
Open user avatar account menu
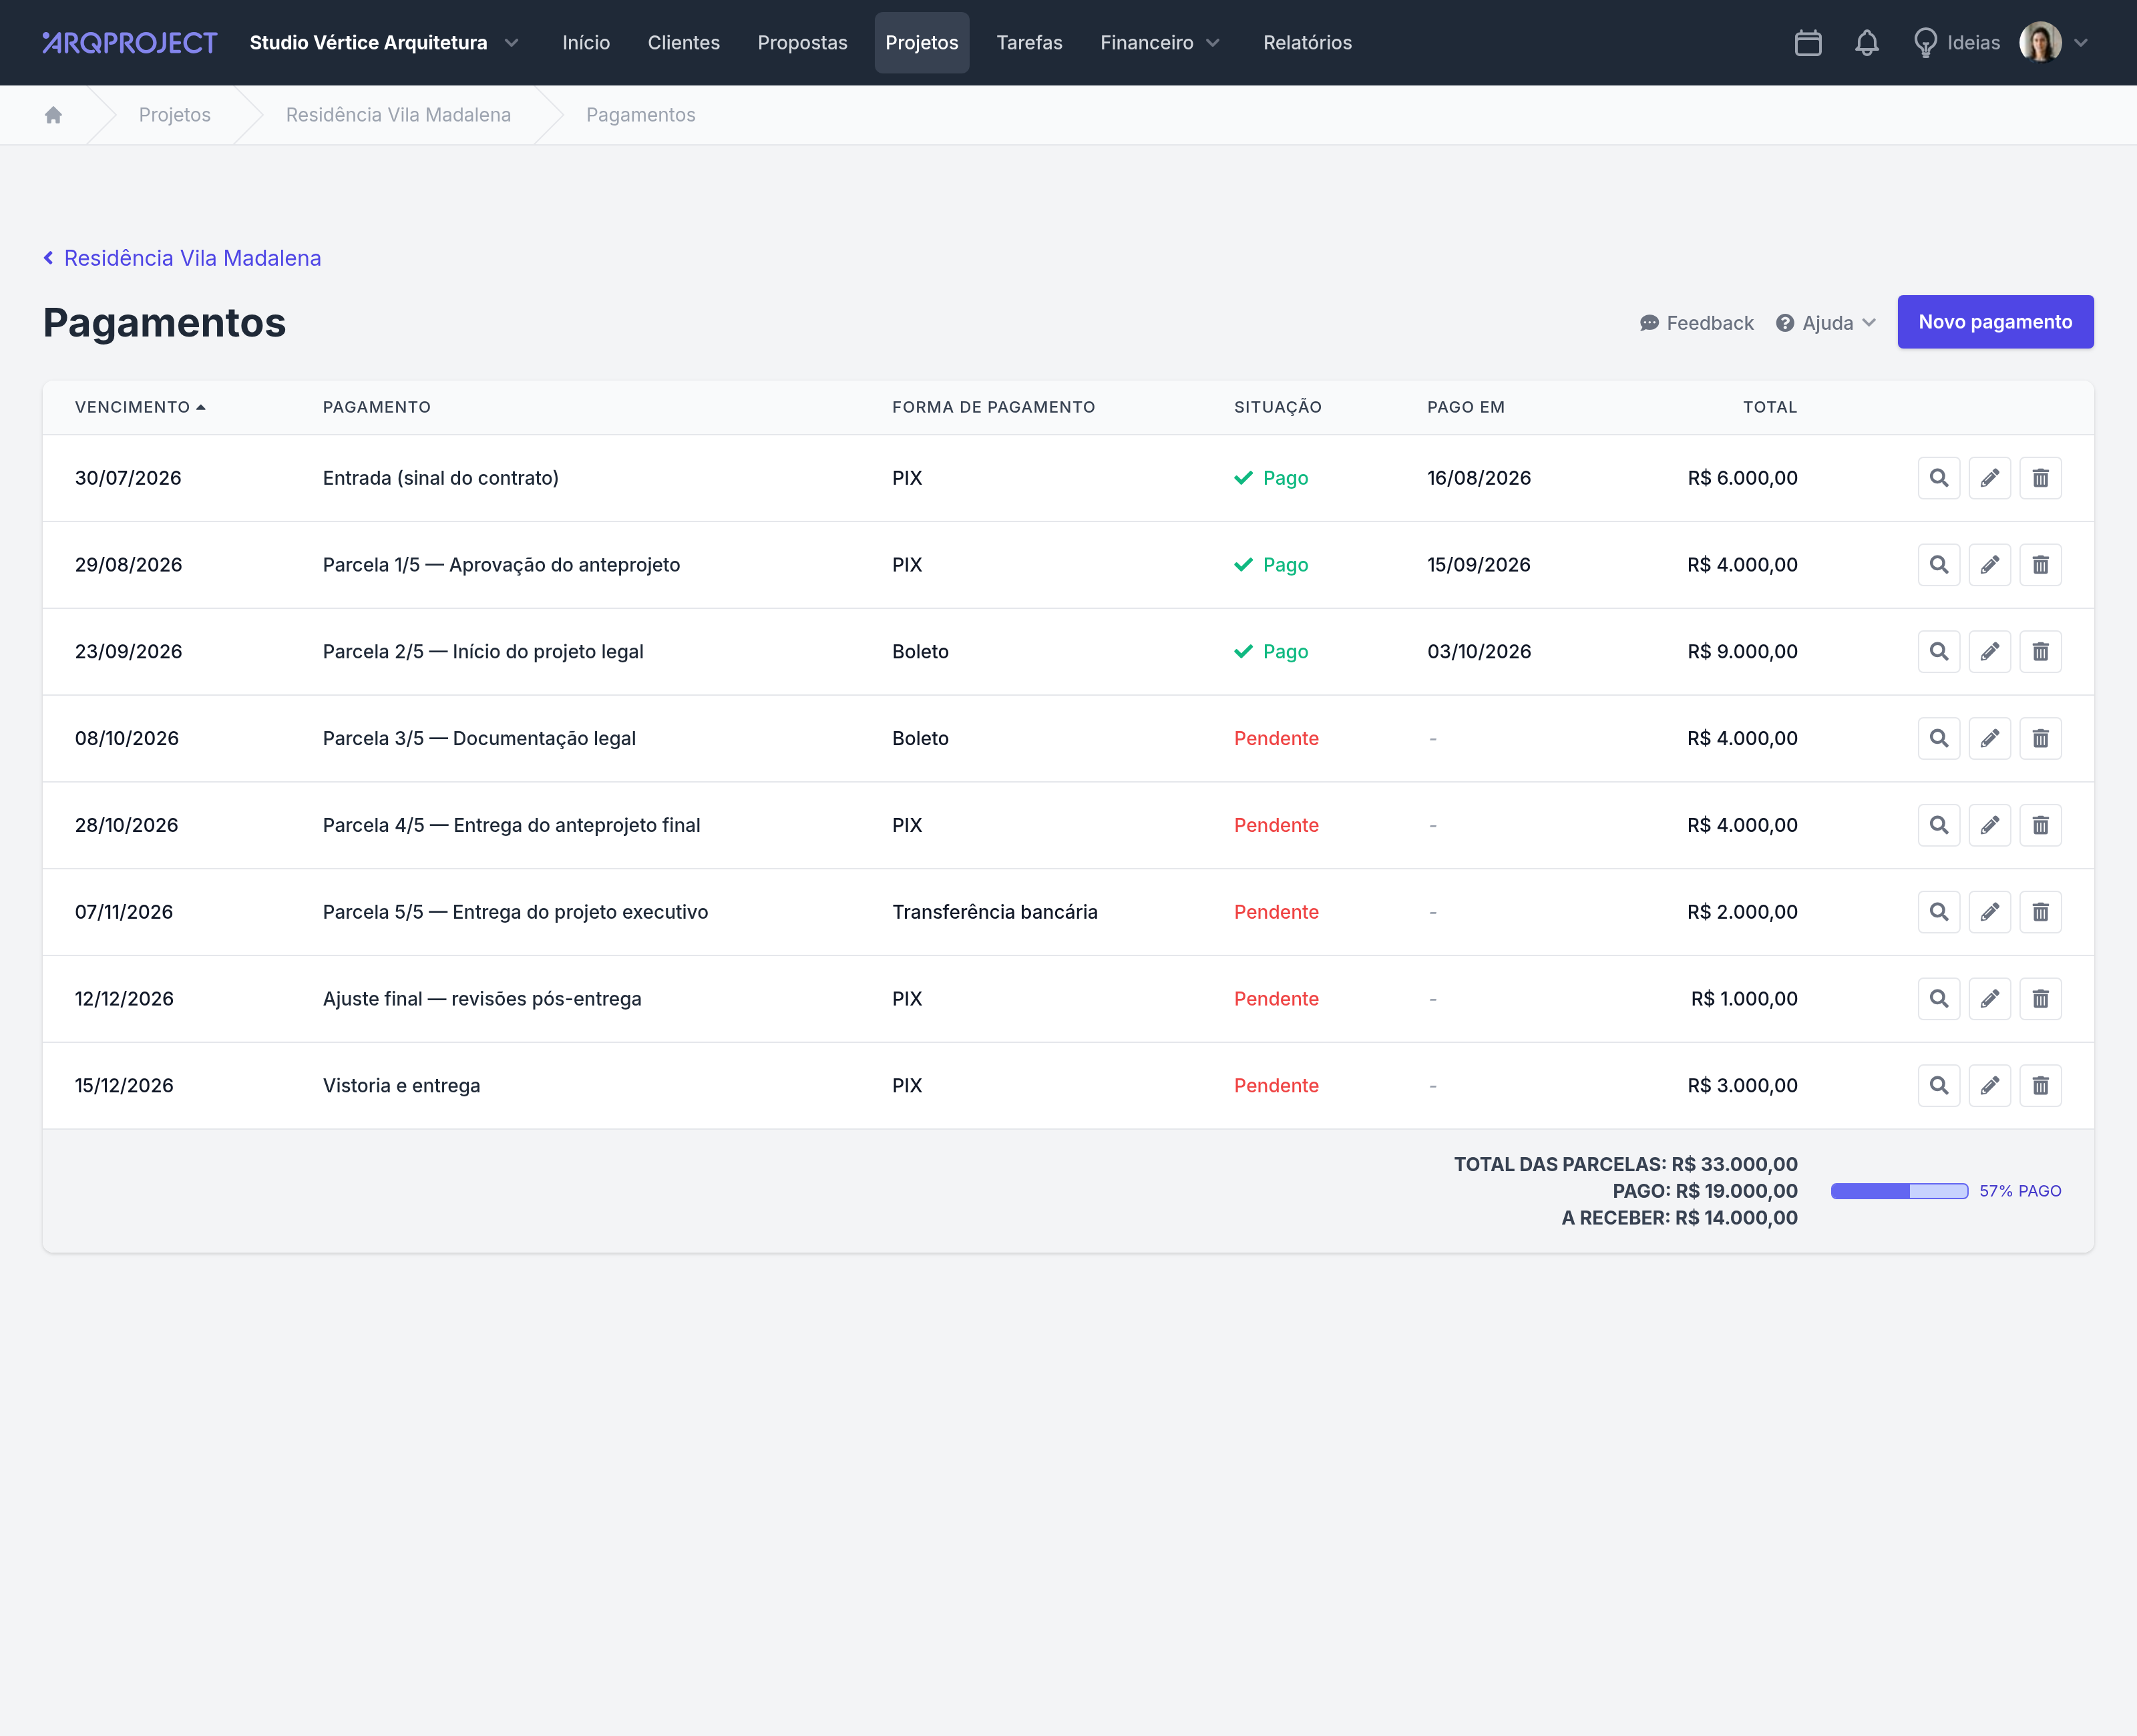click(x=2053, y=43)
